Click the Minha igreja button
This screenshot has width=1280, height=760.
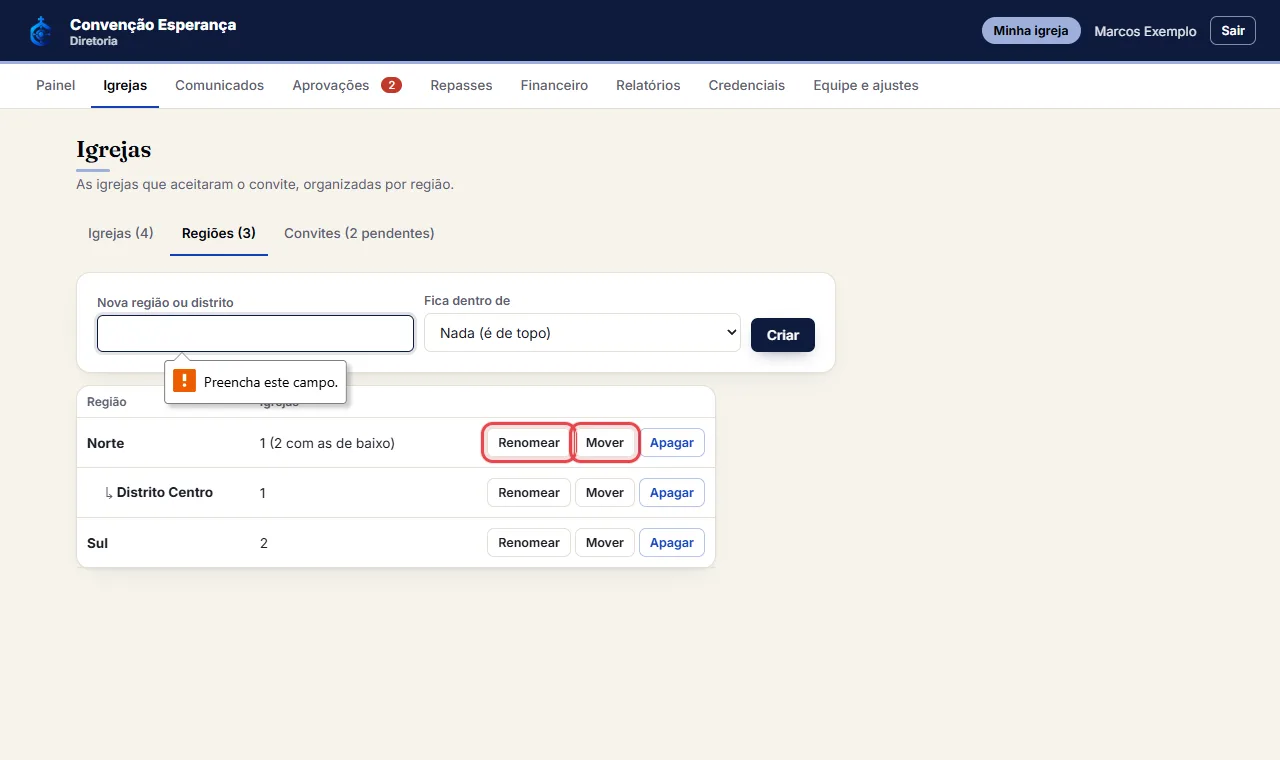1031,31
